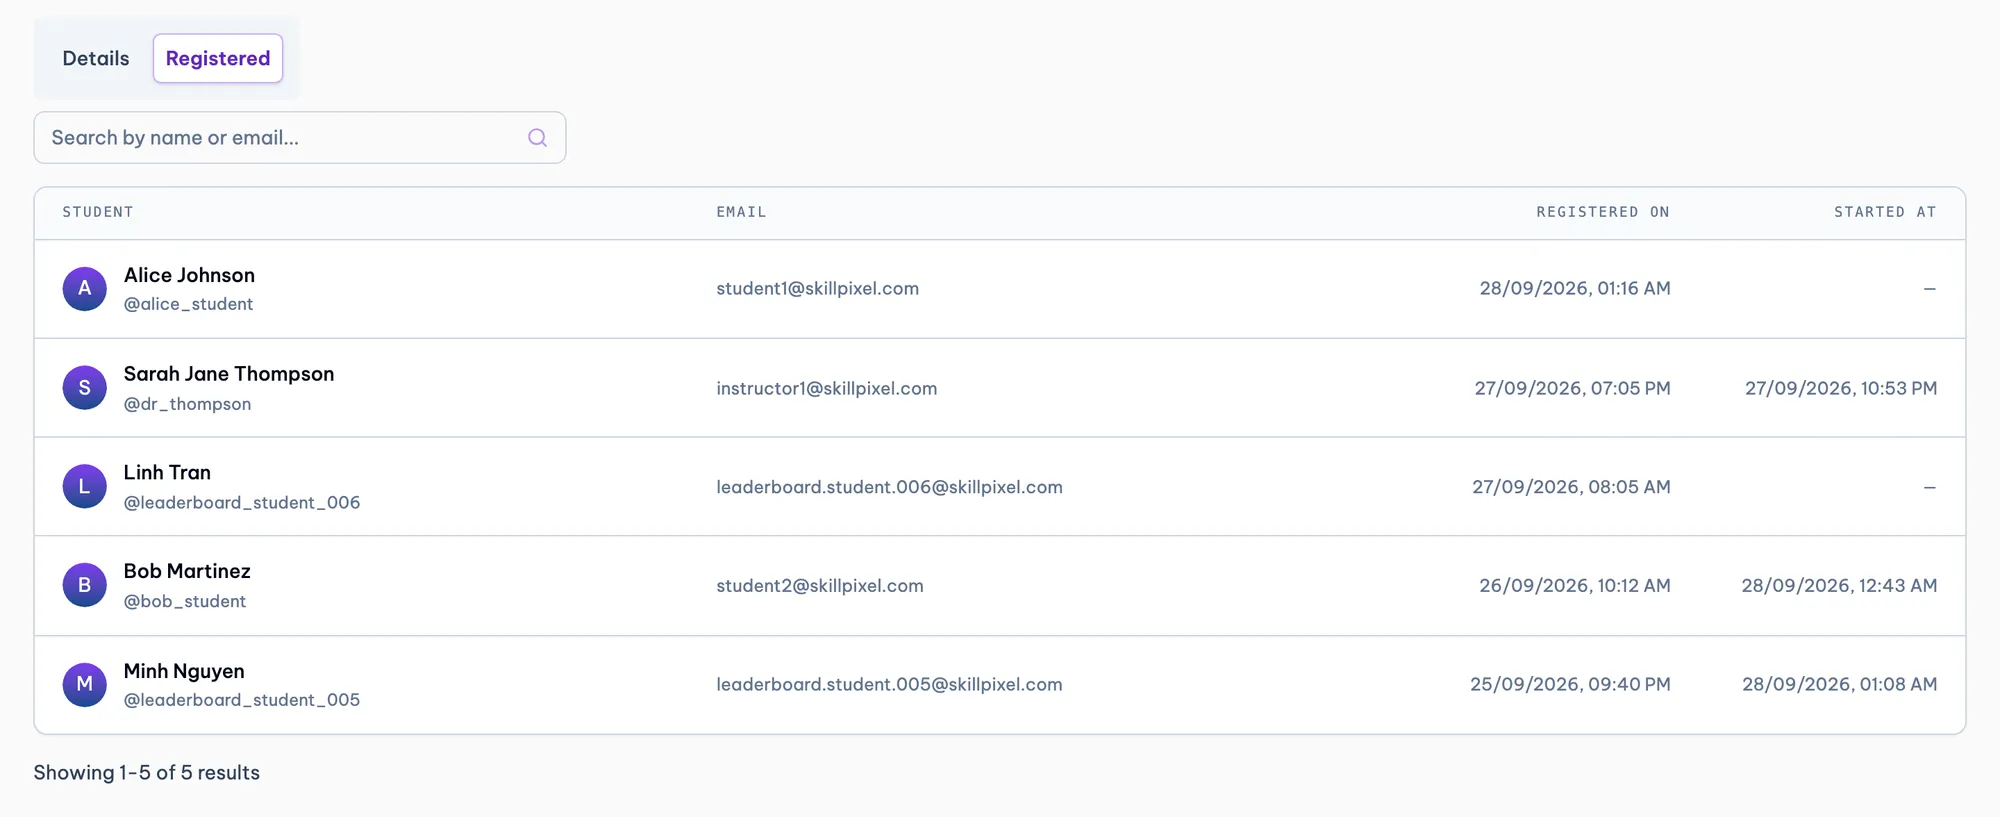Select the Linh Tran student name

coord(167,473)
